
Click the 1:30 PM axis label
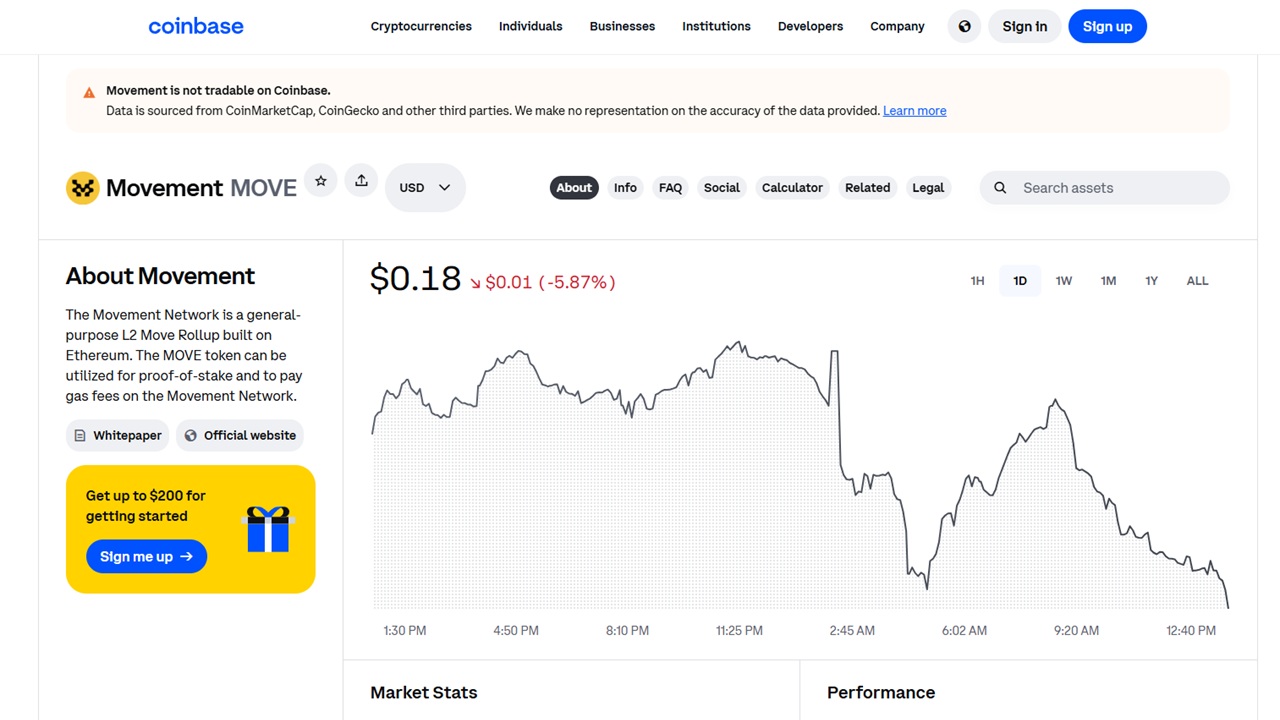point(405,631)
